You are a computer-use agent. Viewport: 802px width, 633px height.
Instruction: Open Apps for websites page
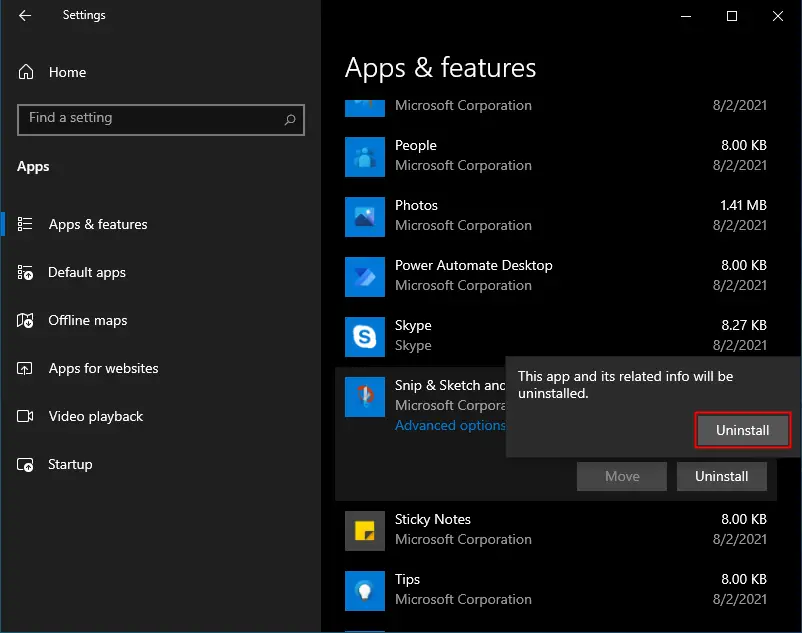click(x=103, y=368)
